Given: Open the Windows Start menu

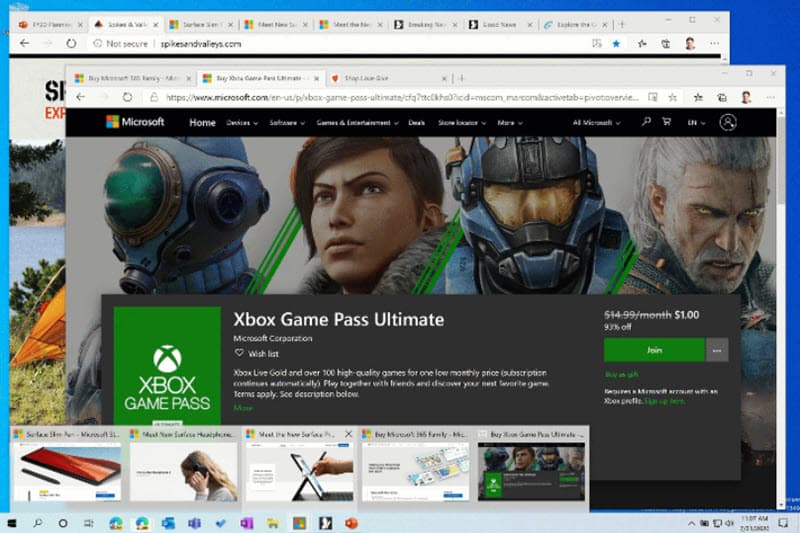Looking at the screenshot, I should (x=12, y=523).
